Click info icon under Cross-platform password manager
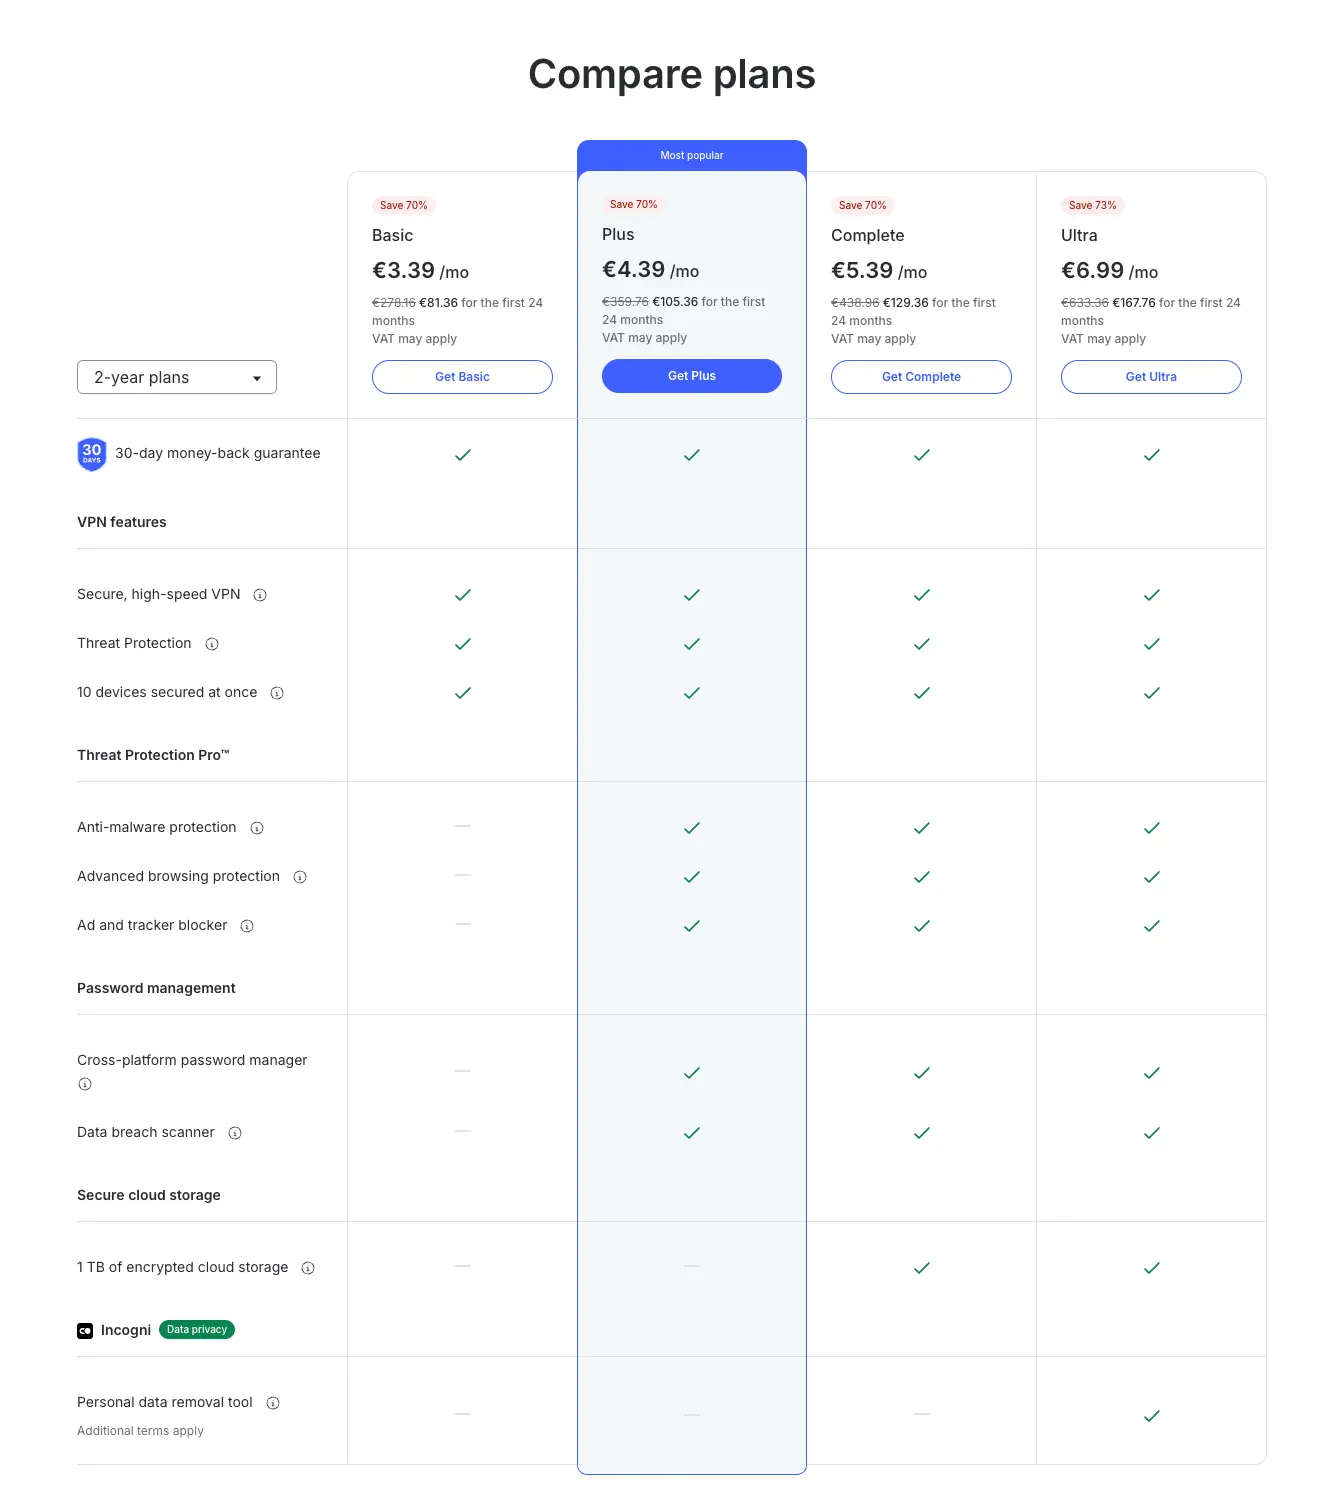This screenshot has height=1492, width=1328. (85, 1084)
